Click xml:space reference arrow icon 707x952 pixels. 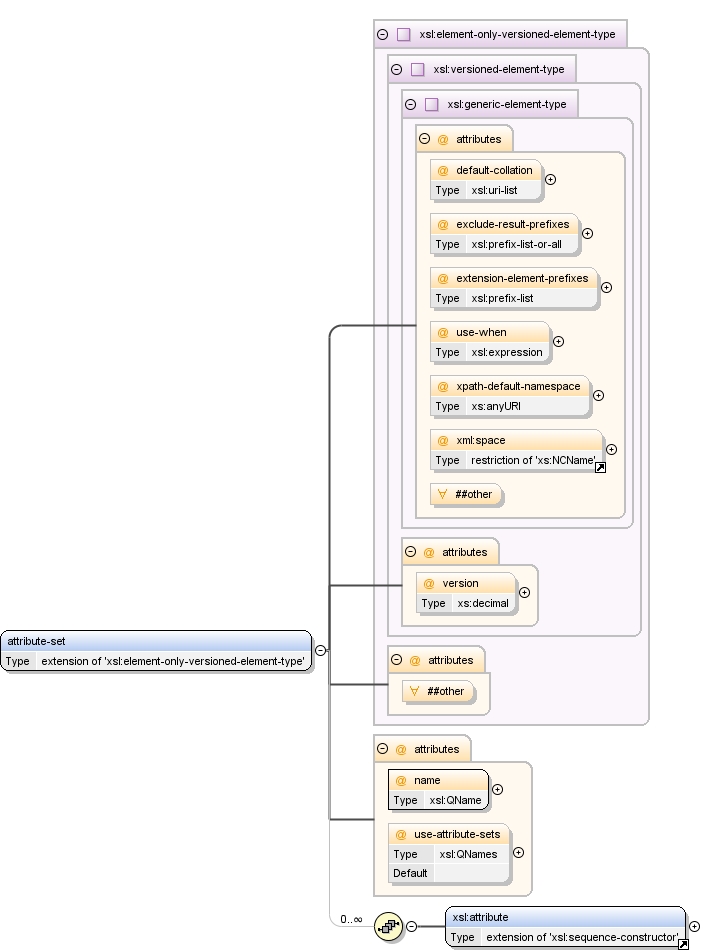(x=600, y=468)
